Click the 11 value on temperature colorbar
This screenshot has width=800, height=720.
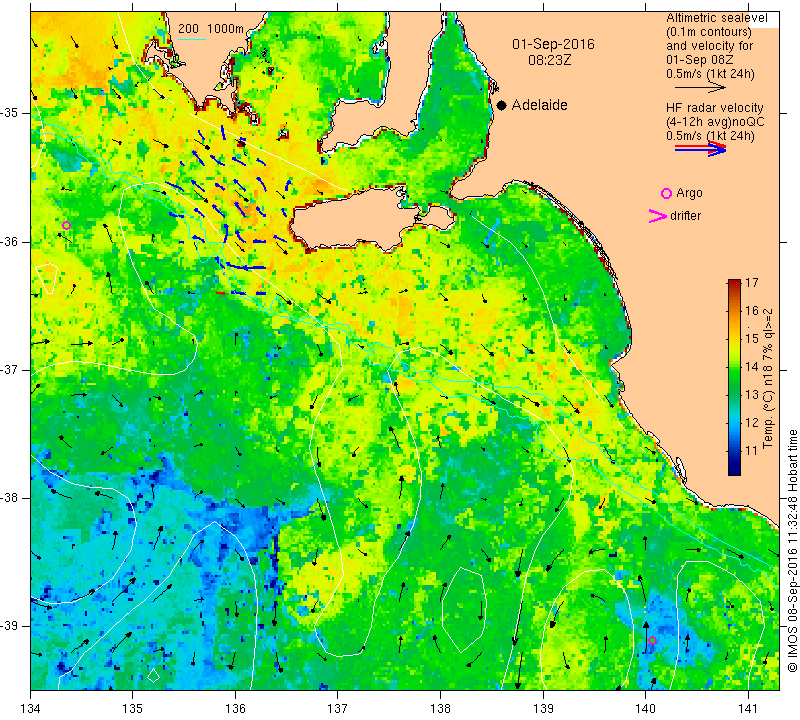(752, 451)
